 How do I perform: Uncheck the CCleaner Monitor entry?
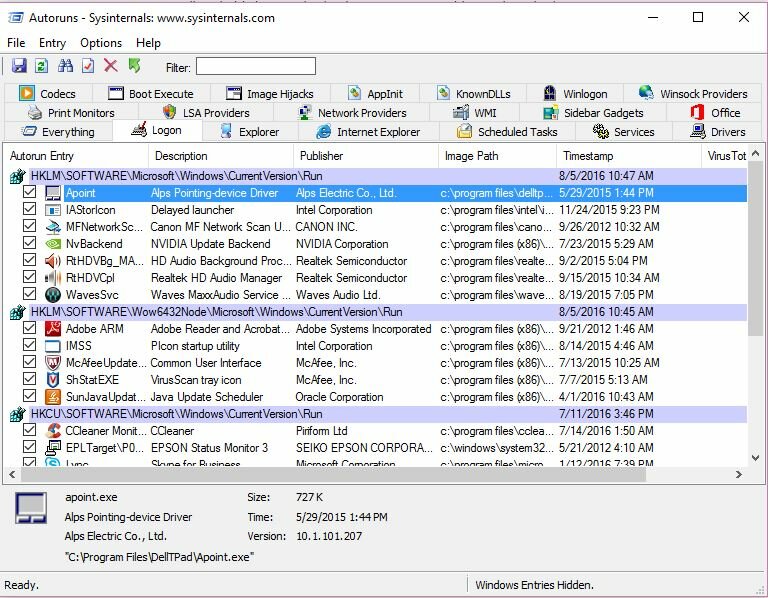(29, 430)
